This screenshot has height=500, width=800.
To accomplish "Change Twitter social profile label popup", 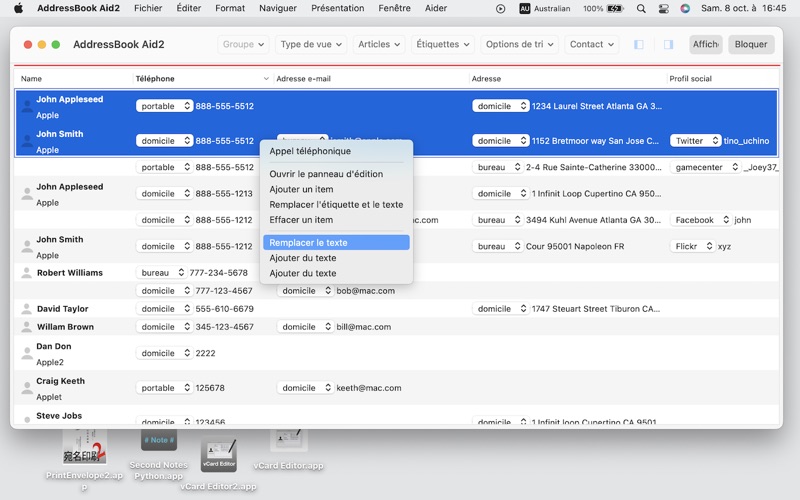I will [x=695, y=141].
